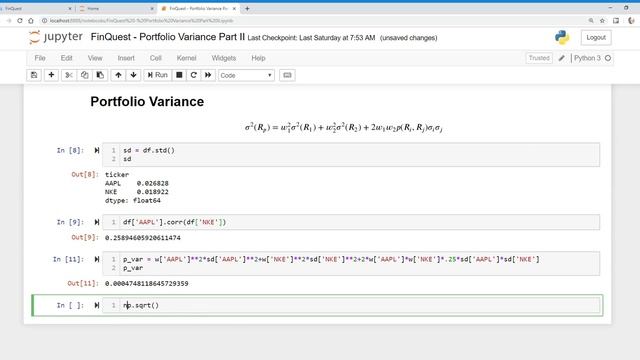Click the Logout button
This screenshot has width=640, height=360.
596,38
